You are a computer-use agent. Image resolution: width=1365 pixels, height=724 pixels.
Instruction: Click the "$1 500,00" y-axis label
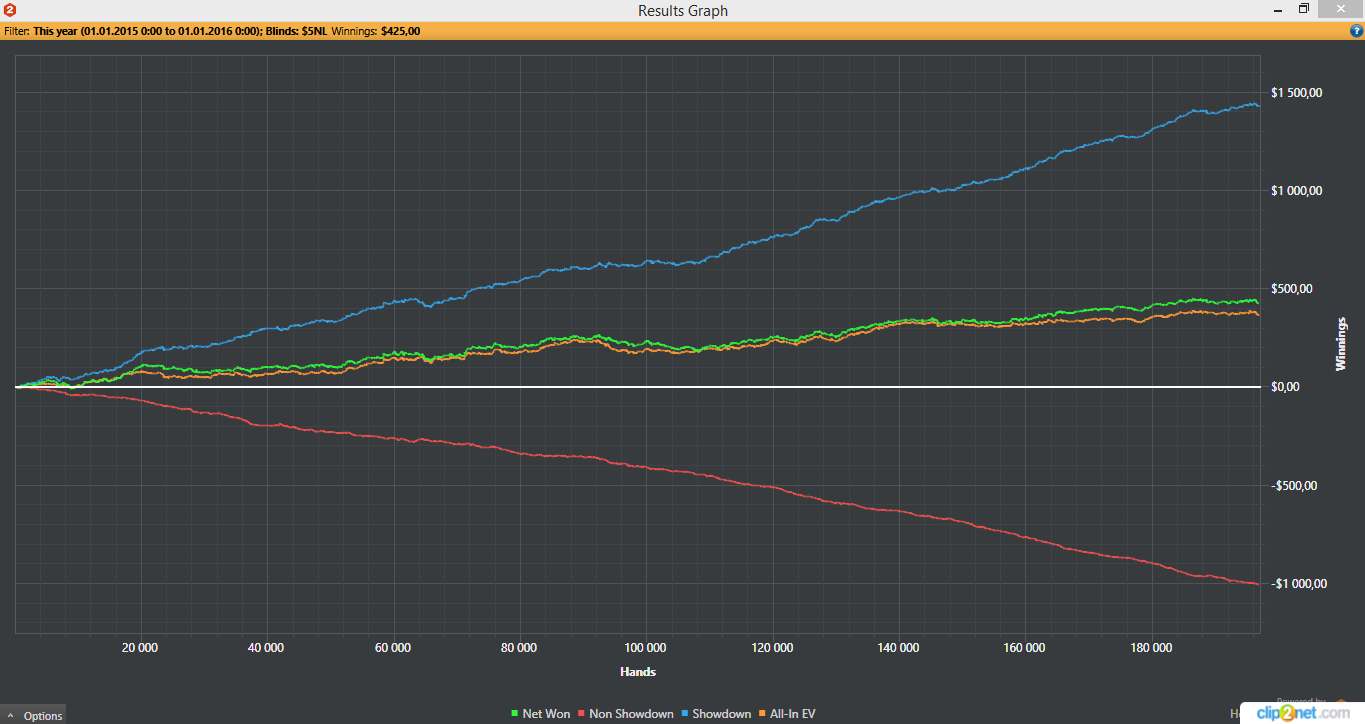click(x=1297, y=93)
